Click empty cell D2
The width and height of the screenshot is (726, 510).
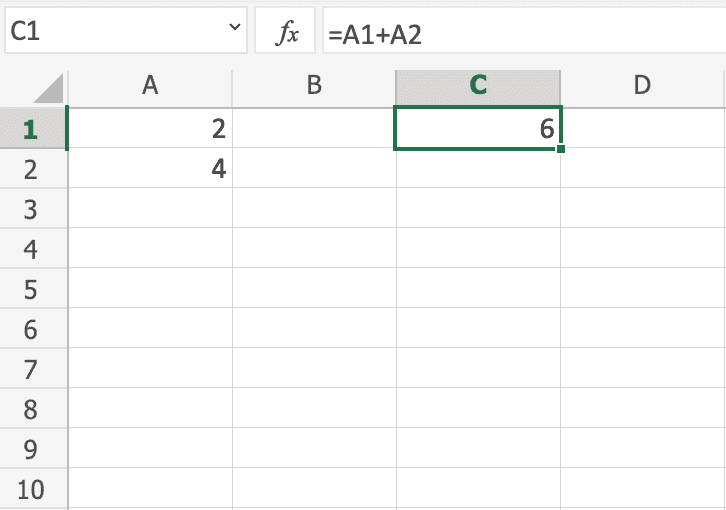642,169
